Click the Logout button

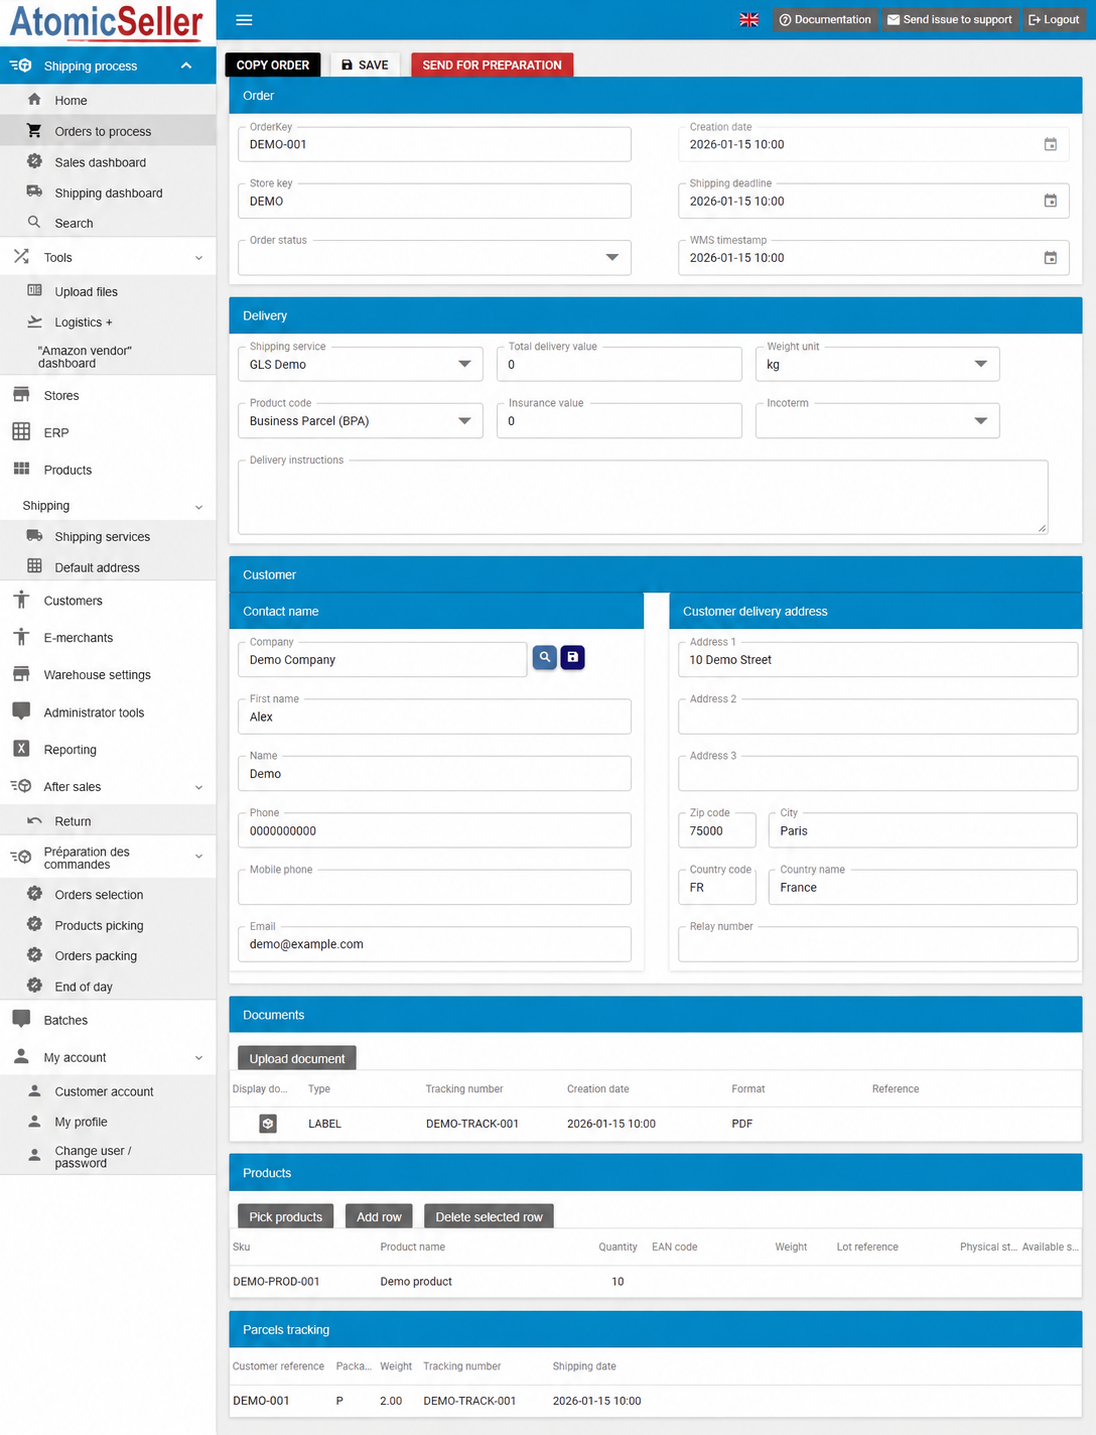[x=1054, y=20]
